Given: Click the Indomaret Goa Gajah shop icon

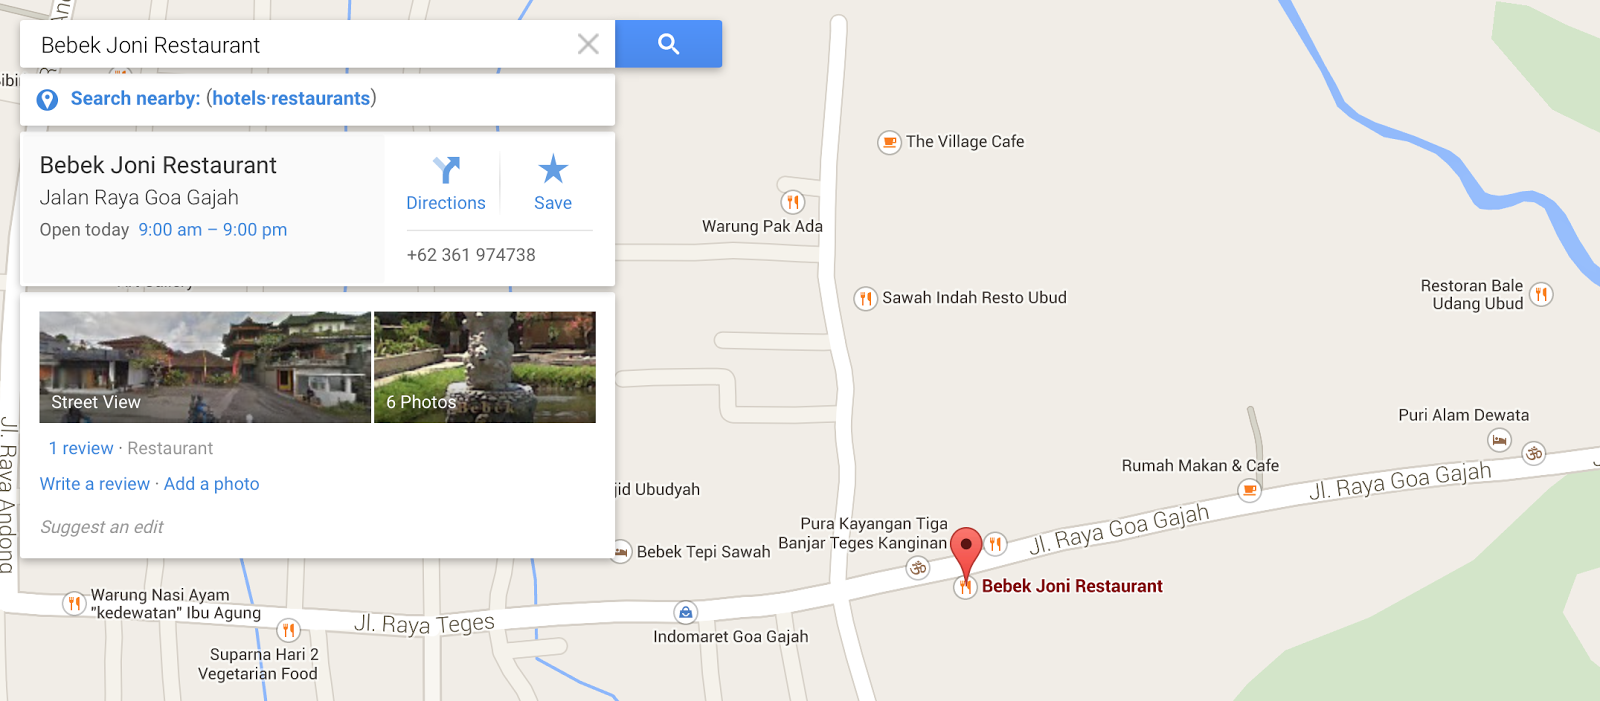Looking at the screenshot, I should click(x=685, y=612).
